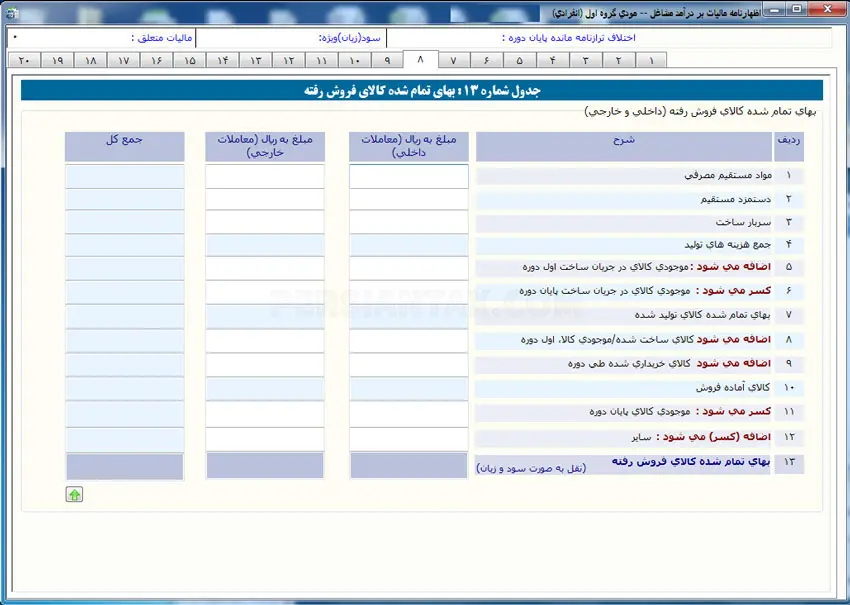Go to tab 3
Viewport: 850px width, 605px height.
(x=585, y=60)
